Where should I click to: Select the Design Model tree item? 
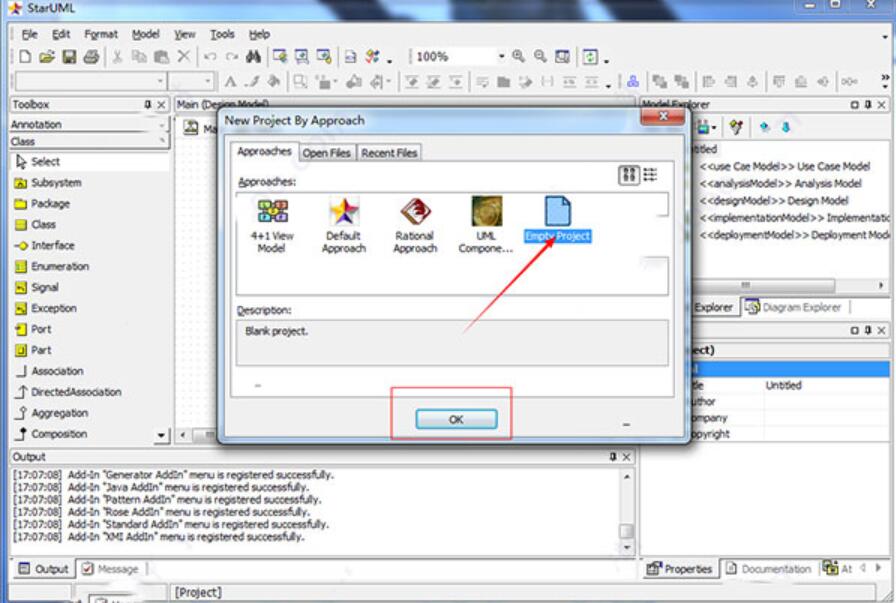[x=774, y=201]
